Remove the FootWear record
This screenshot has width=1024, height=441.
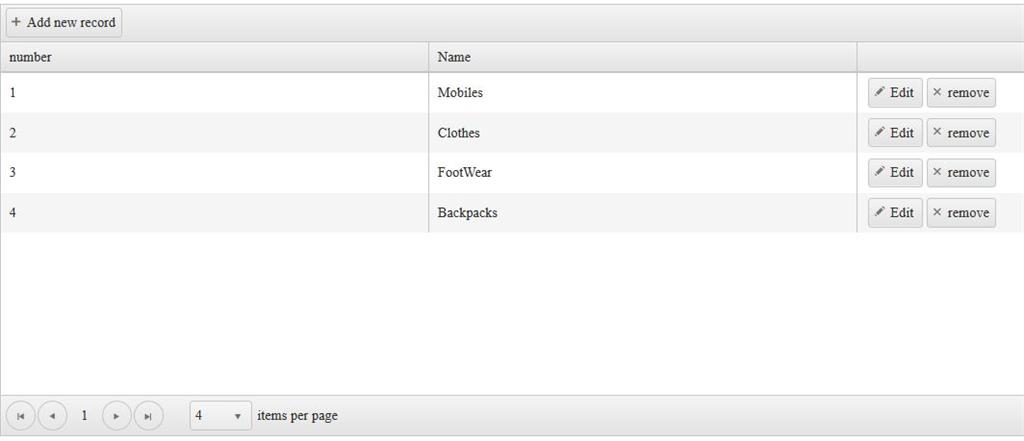tap(961, 173)
